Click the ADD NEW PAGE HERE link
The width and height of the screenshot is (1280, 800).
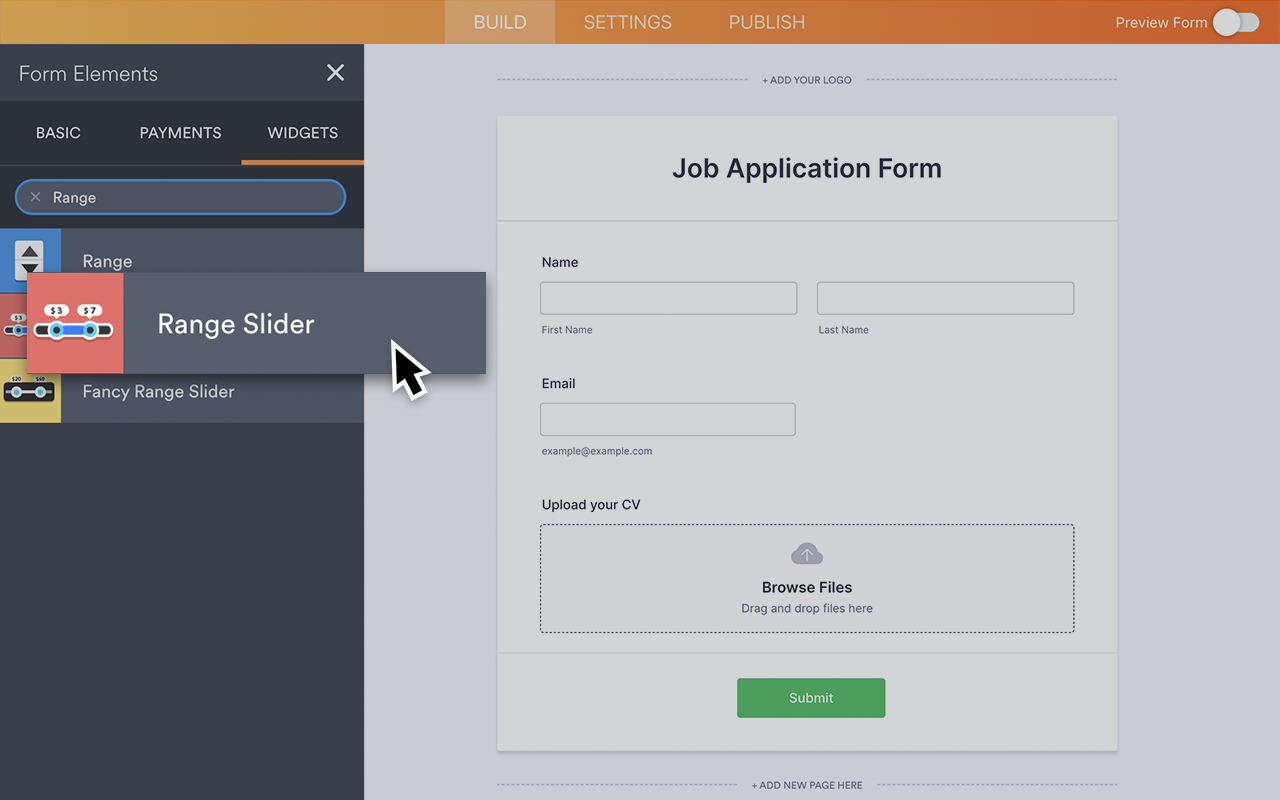point(807,785)
